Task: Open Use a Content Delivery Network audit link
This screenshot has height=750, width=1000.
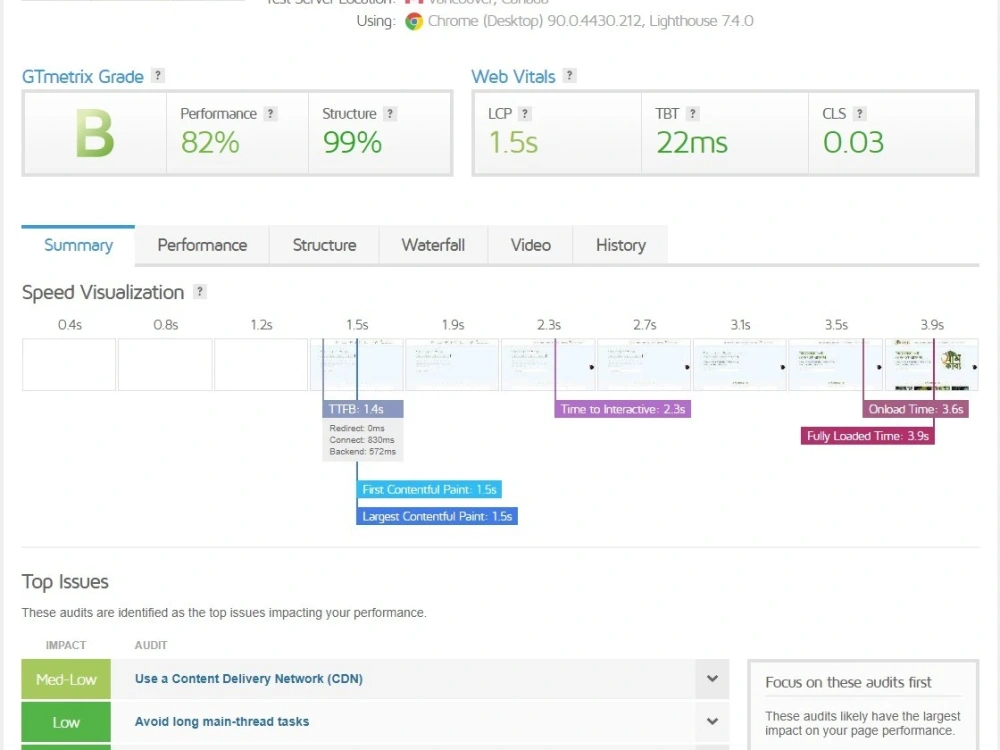Action: tap(249, 679)
